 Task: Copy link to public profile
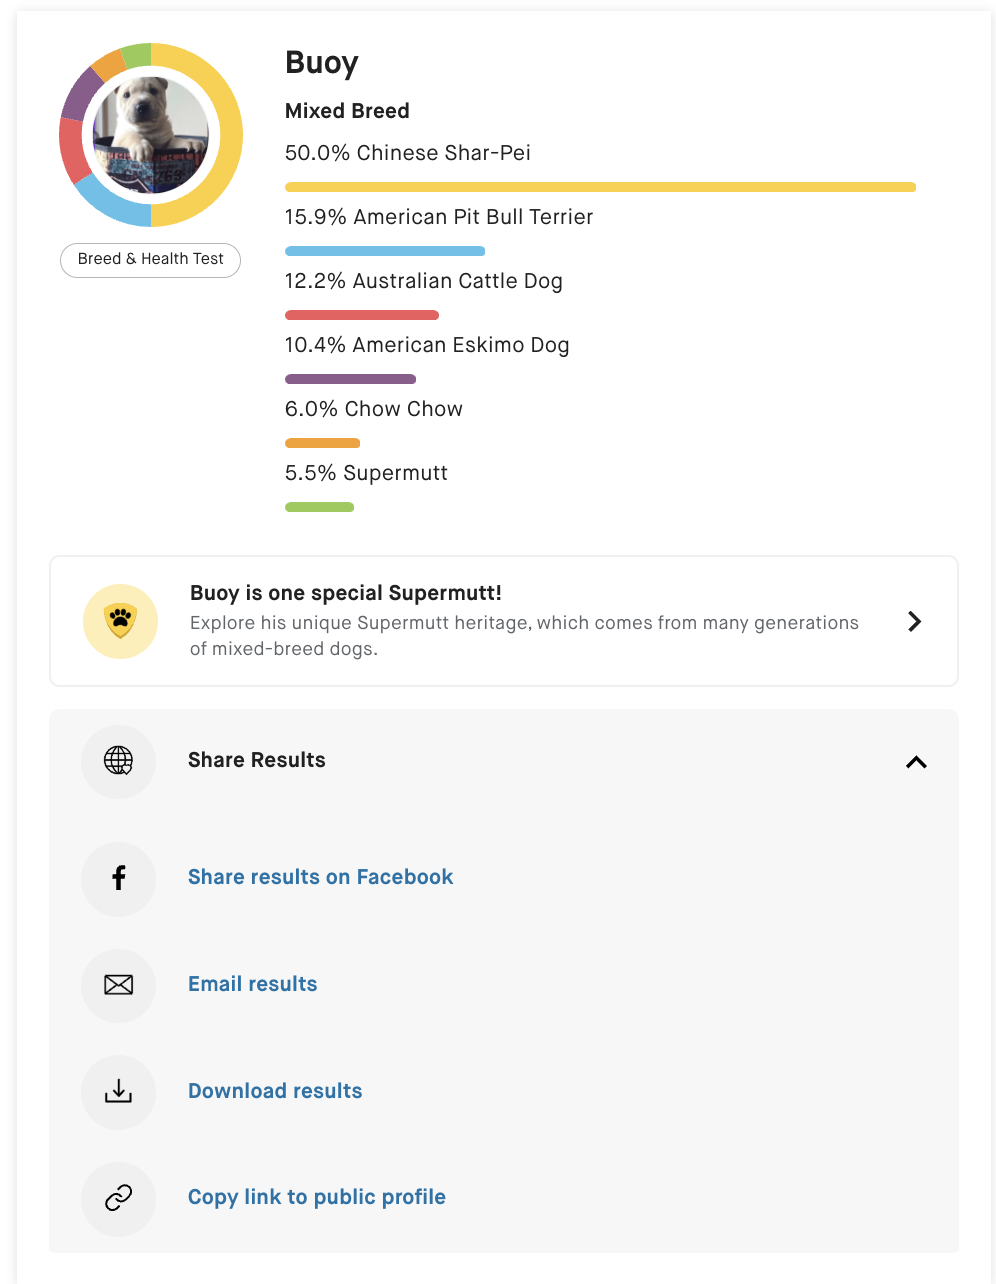(x=316, y=1197)
